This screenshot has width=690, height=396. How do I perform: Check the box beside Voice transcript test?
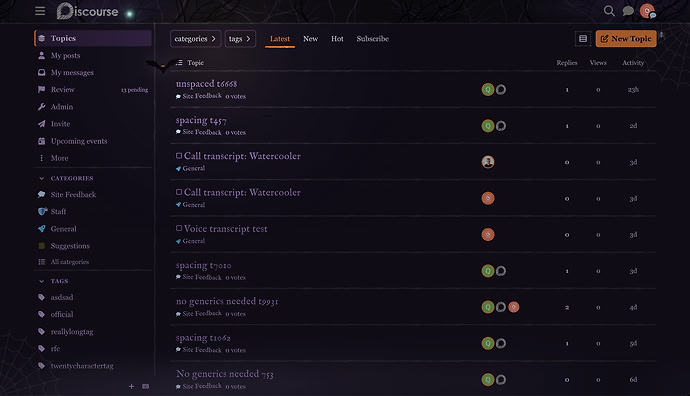coord(179,228)
